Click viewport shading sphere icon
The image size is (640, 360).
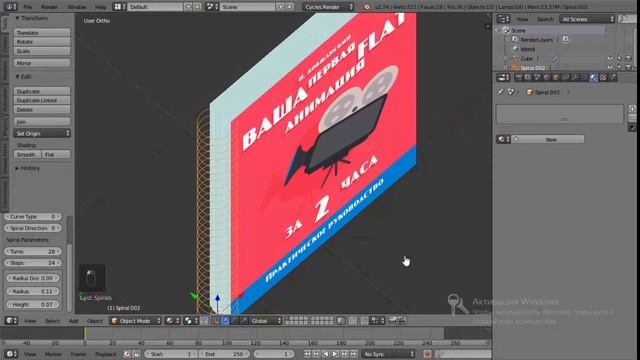tap(172, 321)
